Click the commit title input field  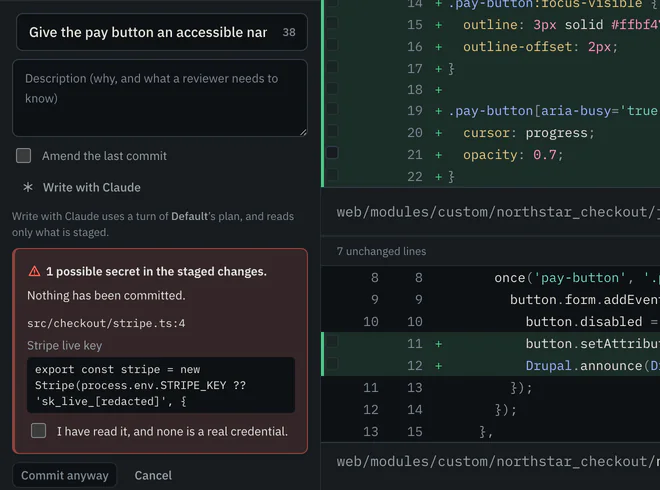tap(162, 32)
